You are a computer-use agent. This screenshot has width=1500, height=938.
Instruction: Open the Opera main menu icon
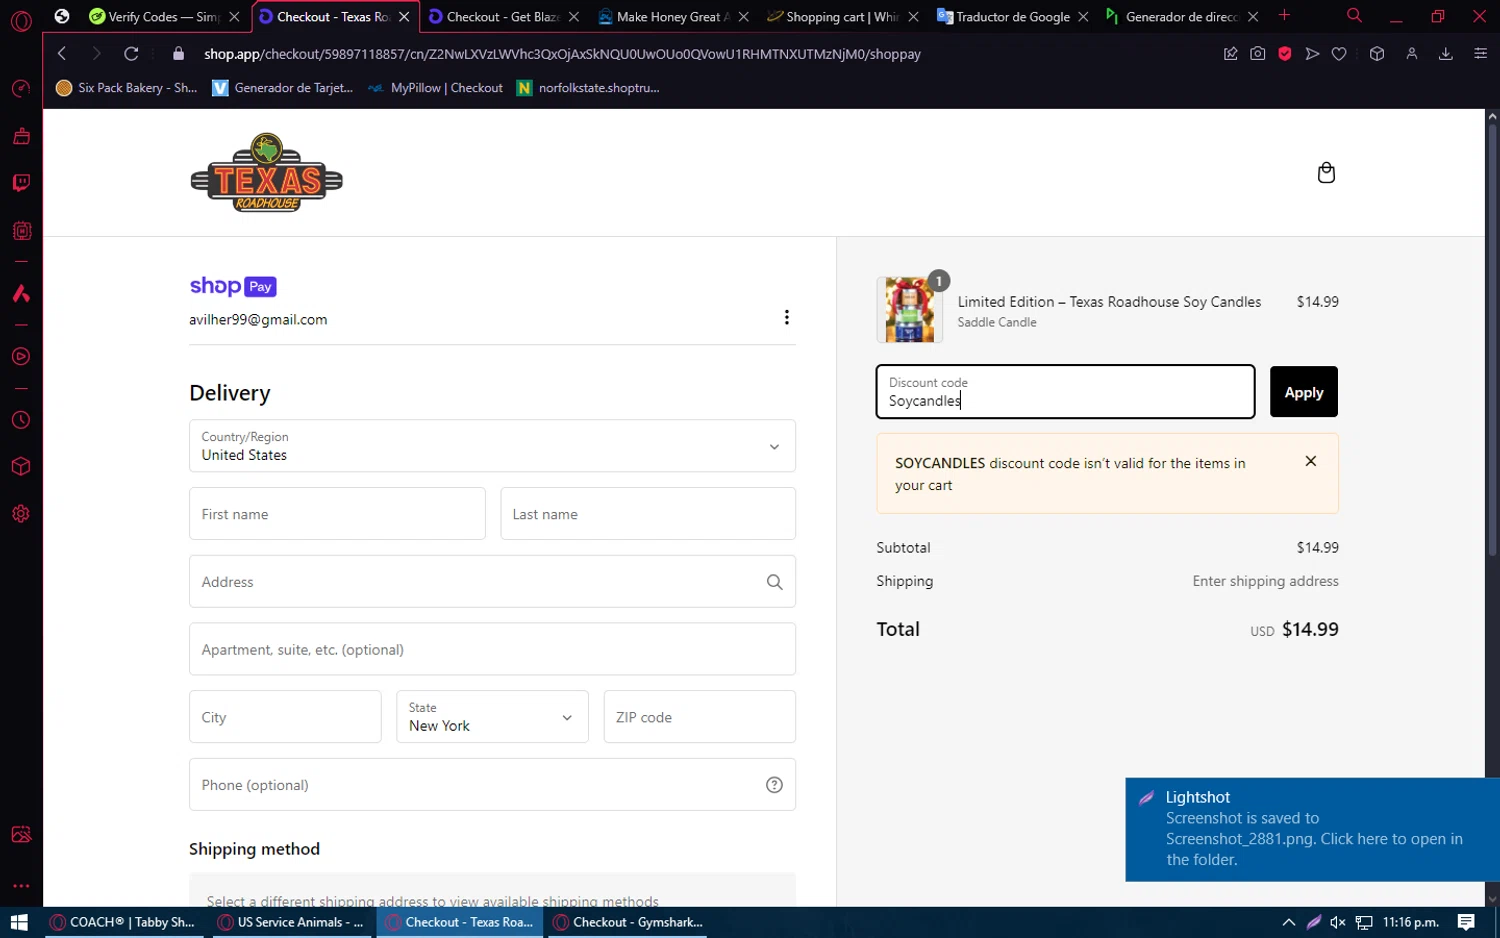pos(21,20)
